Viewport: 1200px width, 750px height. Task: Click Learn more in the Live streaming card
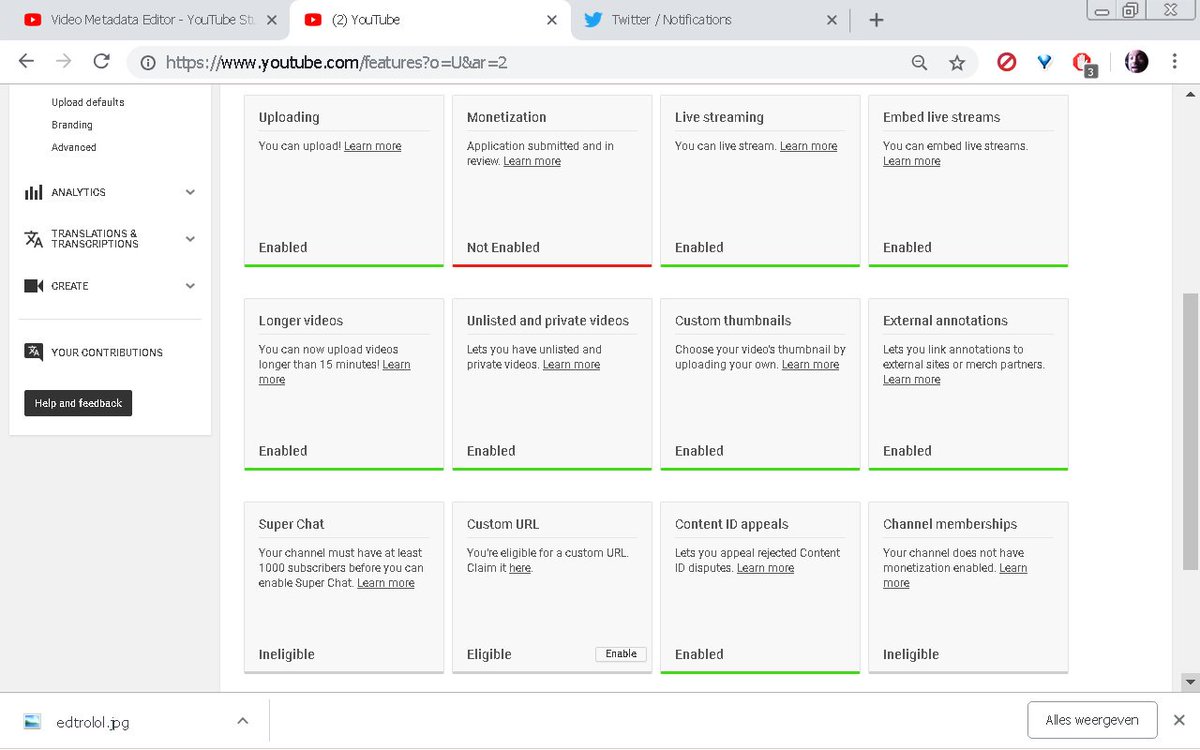pyautogui.click(x=808, y=146)
